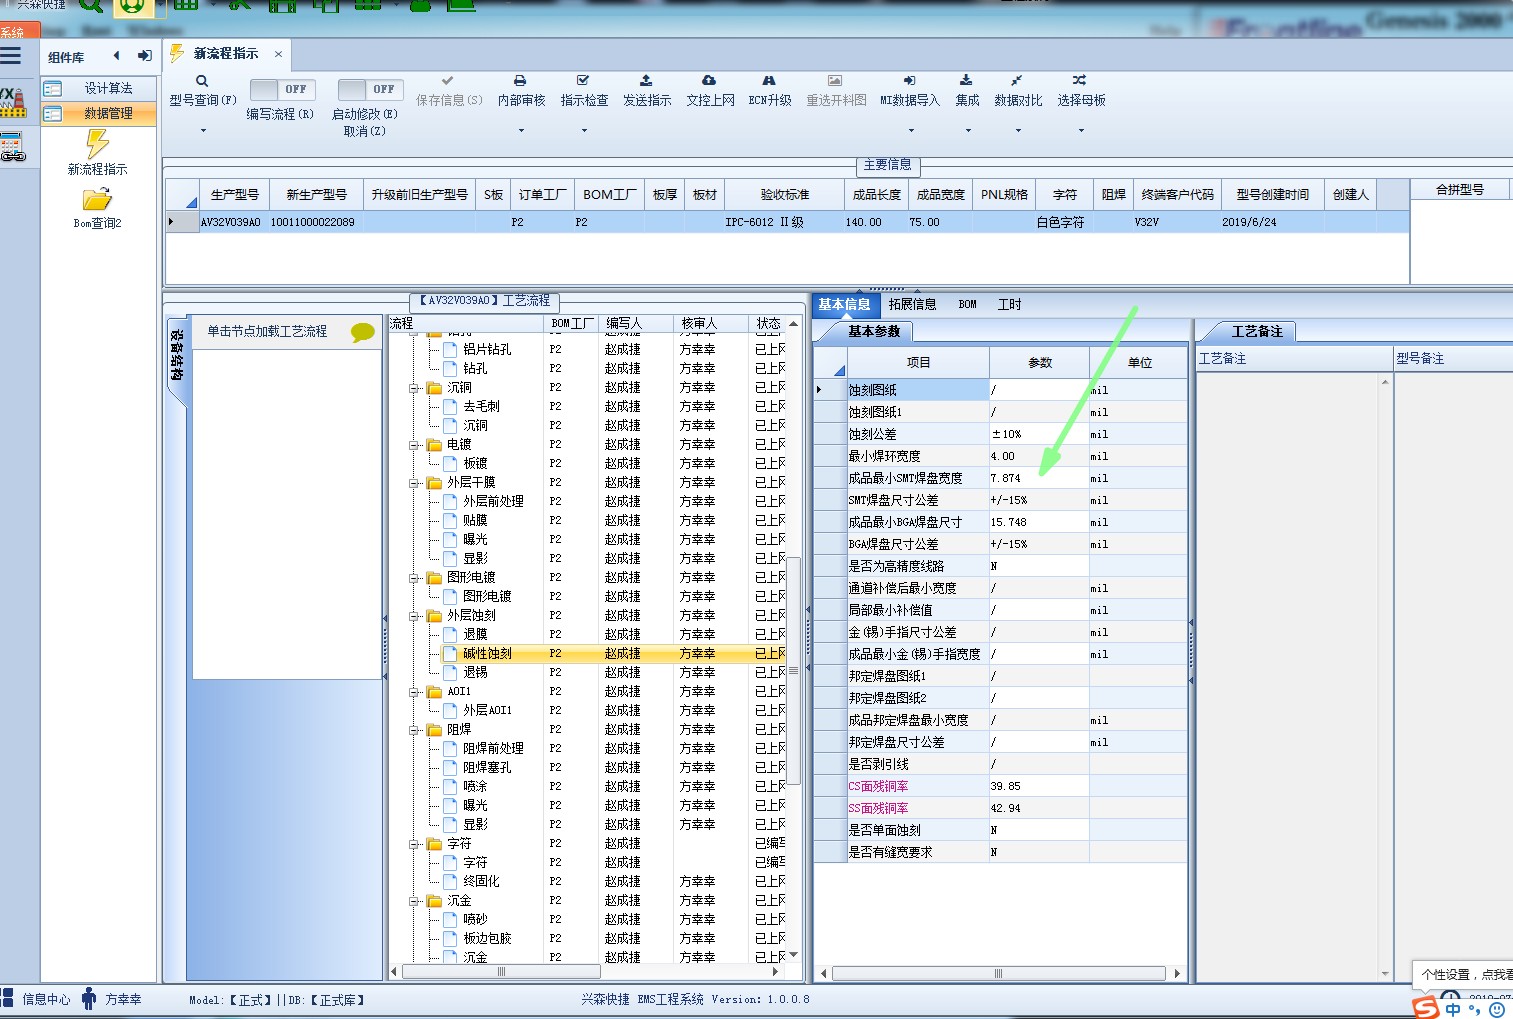This screenshot has height=1019, width=1513.
Task: Collapse the AOI1 tree node
Action: coord(414,692)
